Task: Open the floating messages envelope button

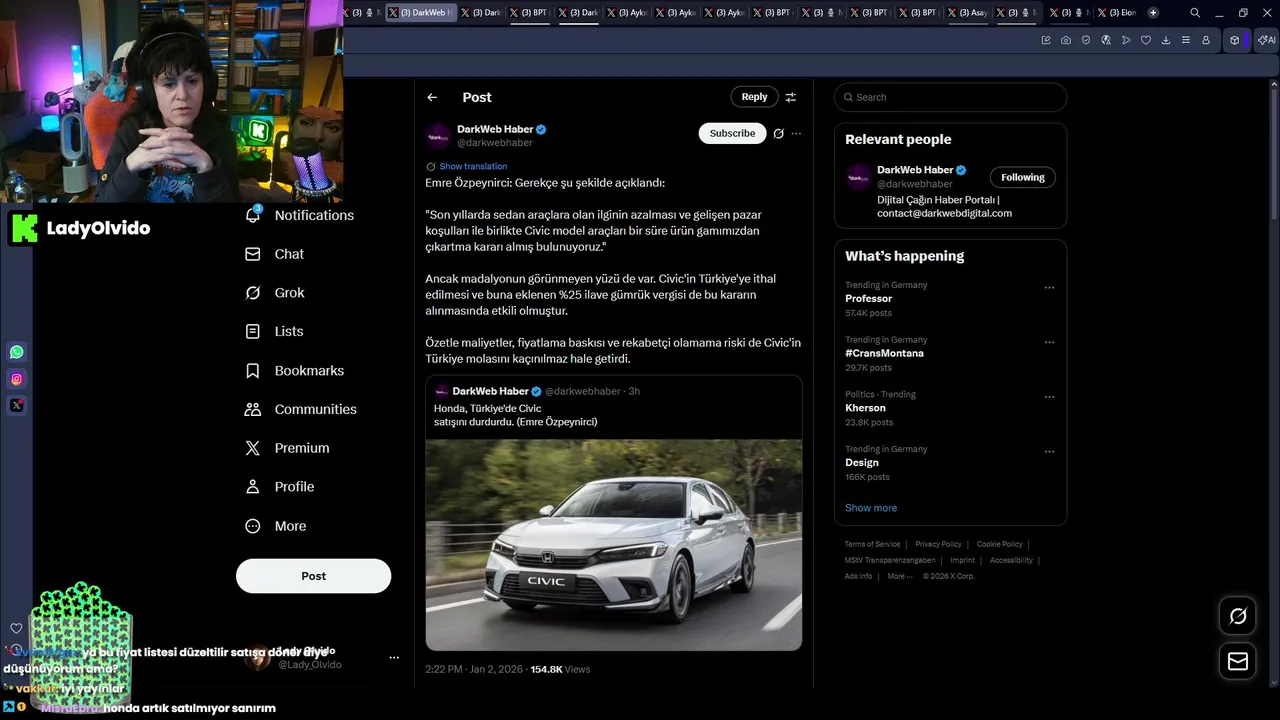Action: [x=1237, y=661]
